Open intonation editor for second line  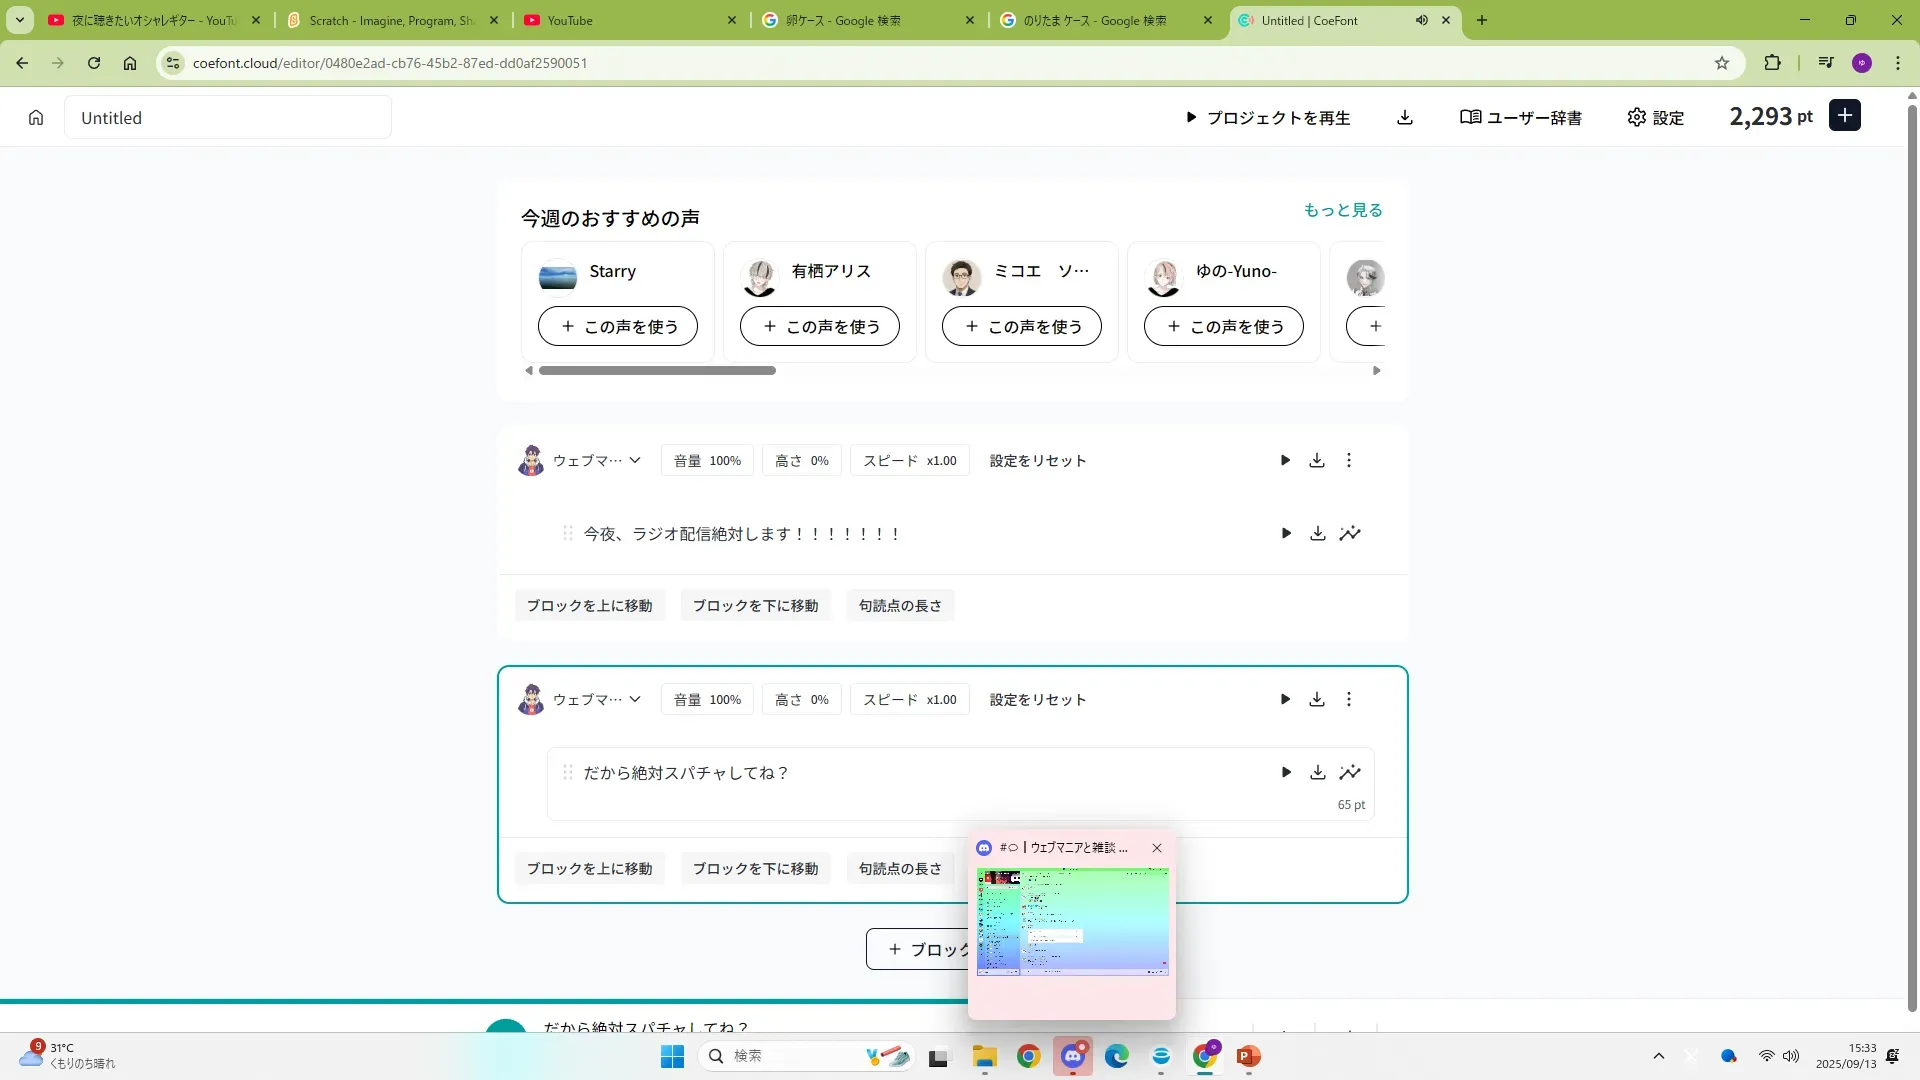[x=1350, y=773]
